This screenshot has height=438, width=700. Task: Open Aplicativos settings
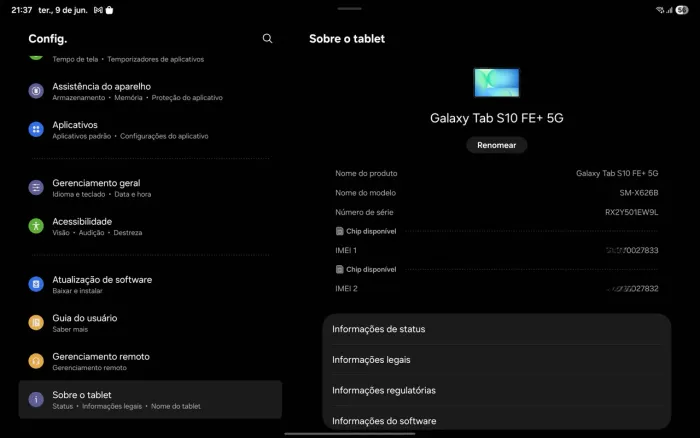[150, 129]
